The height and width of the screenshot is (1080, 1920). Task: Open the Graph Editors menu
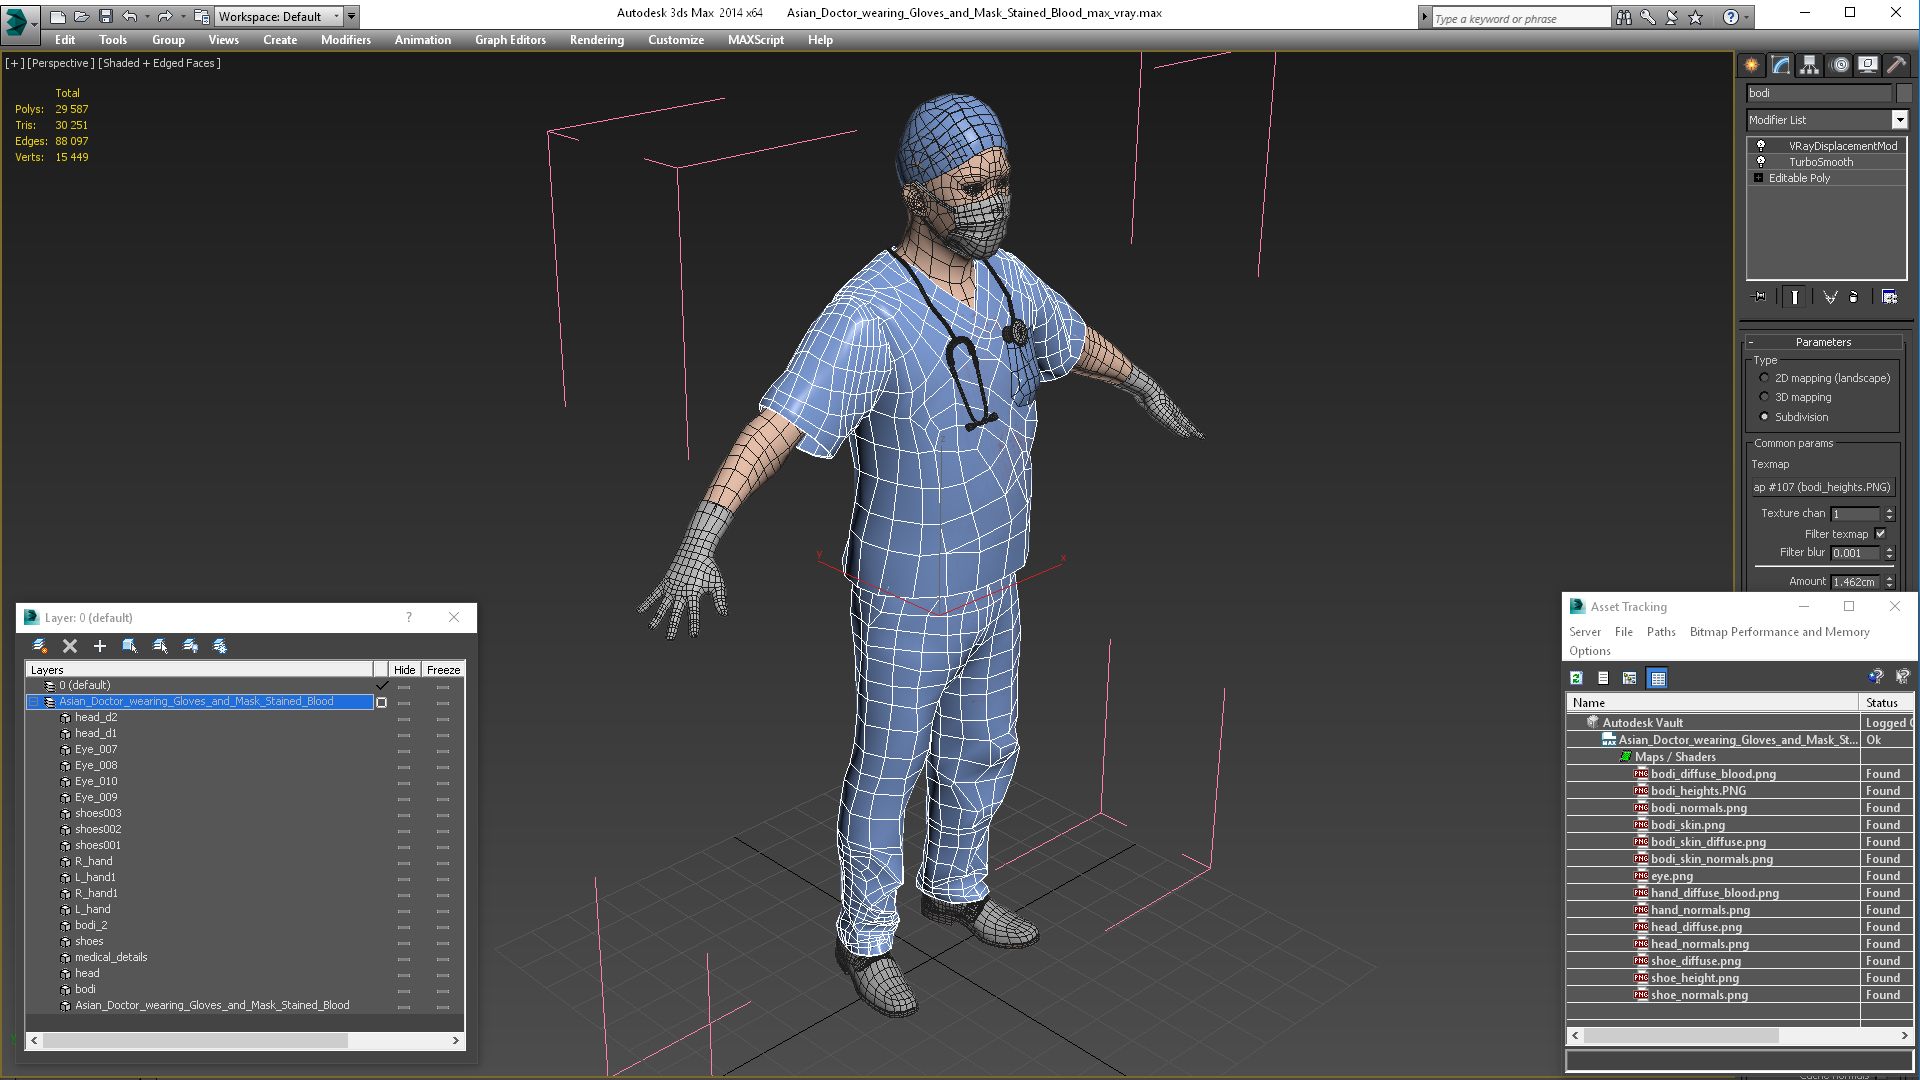[x=510, y=40]
